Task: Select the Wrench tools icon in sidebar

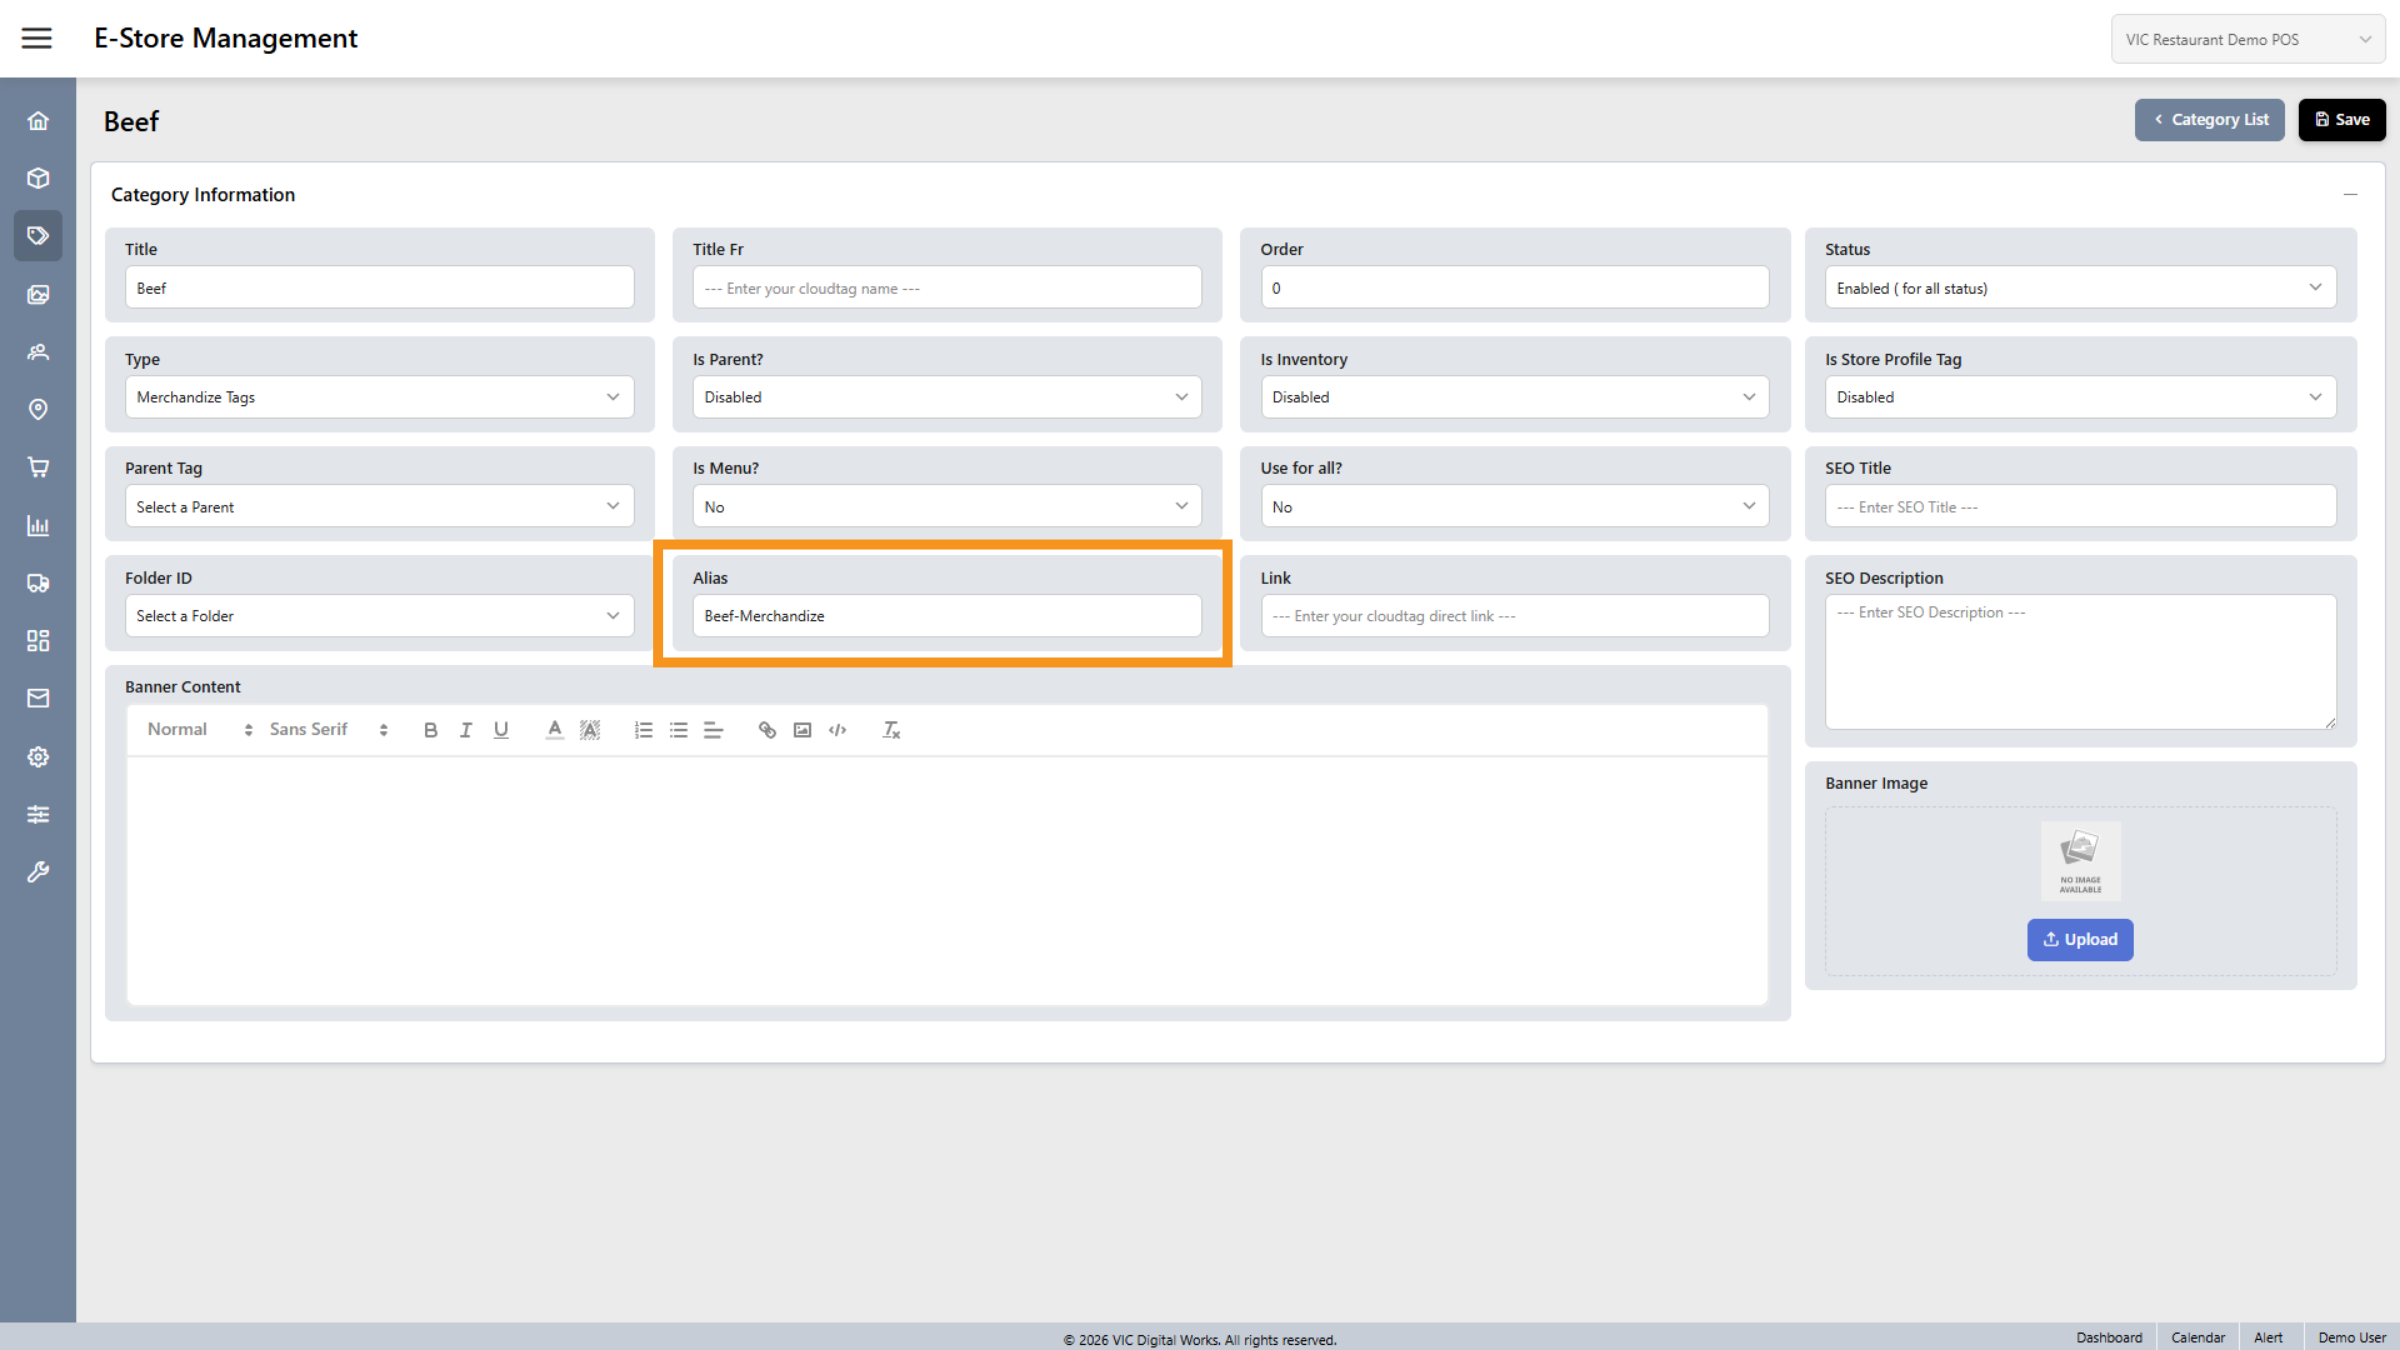Action: pyautogui.click(x=38, y=871)
